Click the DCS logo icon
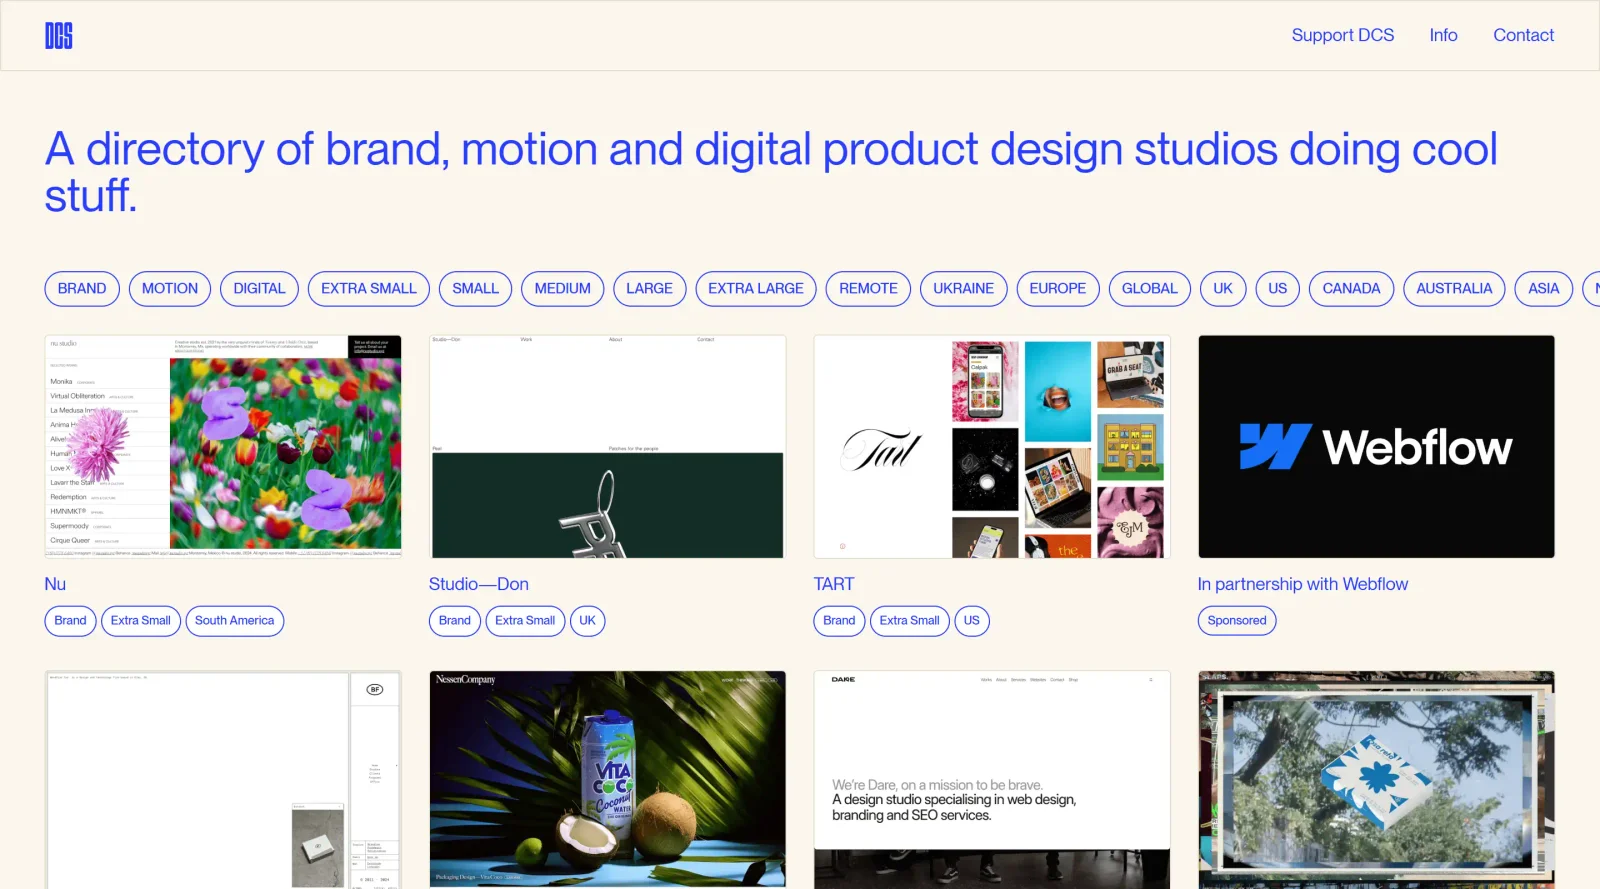Screen dimensions: 1600x889 59,36
